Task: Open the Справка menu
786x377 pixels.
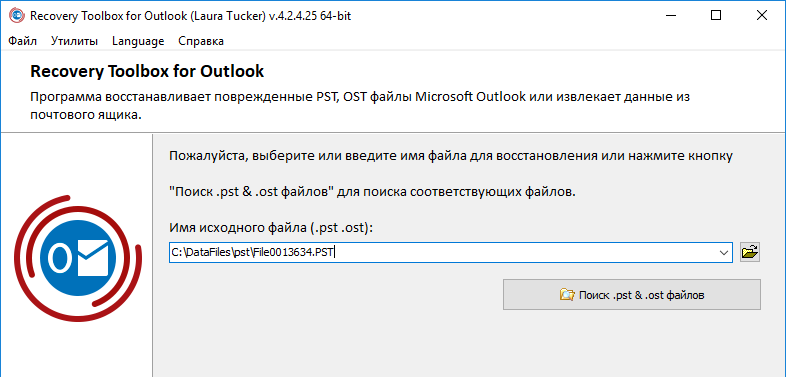Action: [201, 41]
